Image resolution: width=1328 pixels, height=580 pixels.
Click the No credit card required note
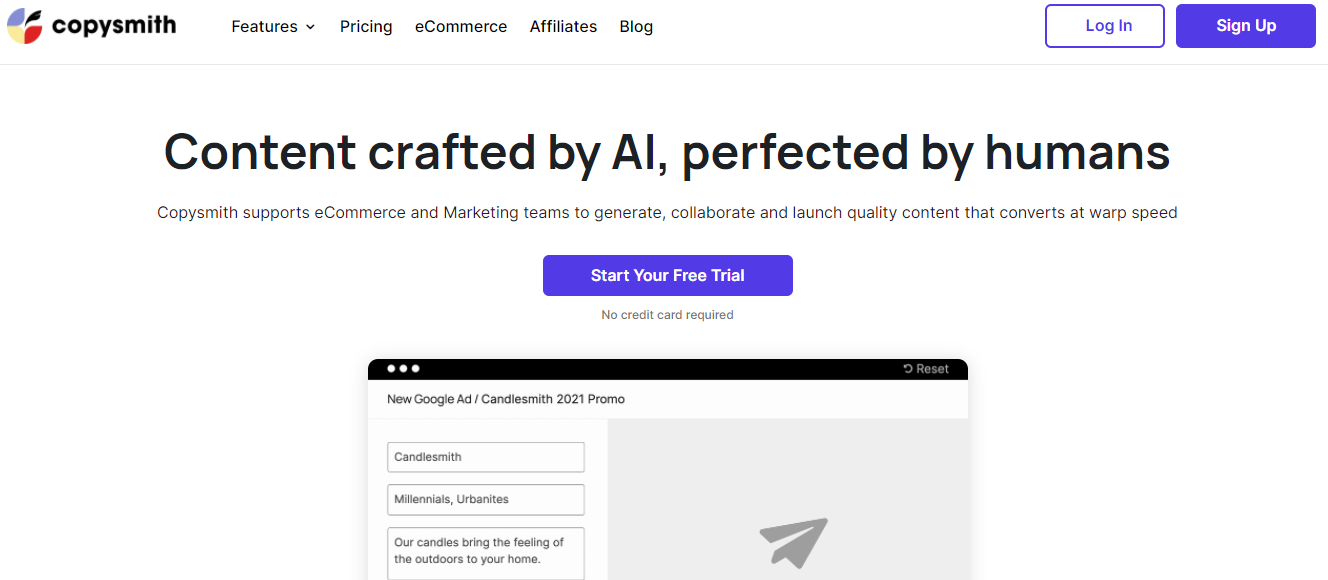tap(667, 315)
